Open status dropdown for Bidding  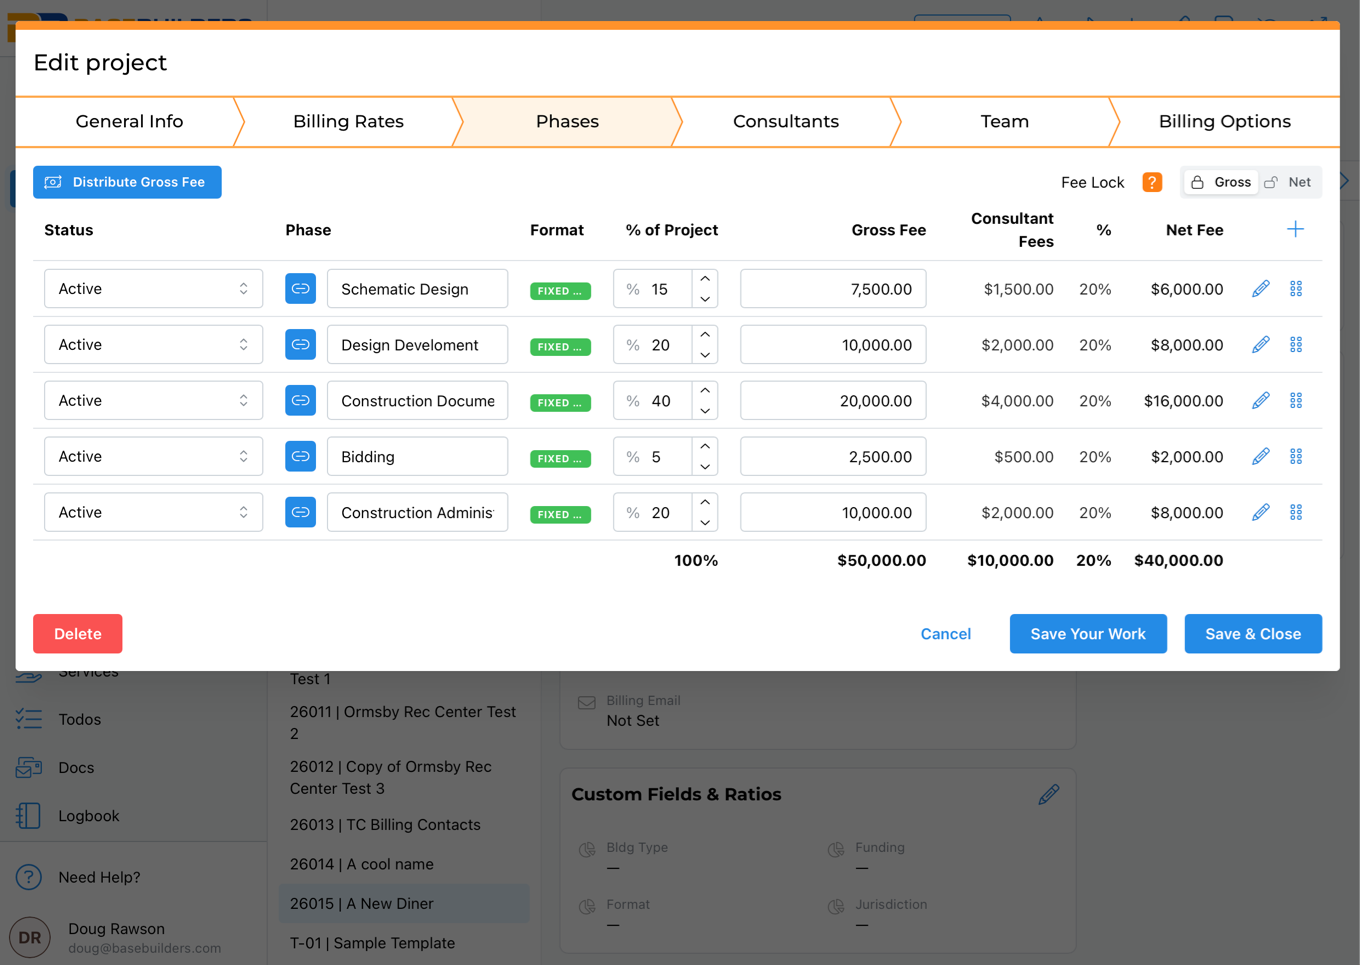[x=153, y=457]
